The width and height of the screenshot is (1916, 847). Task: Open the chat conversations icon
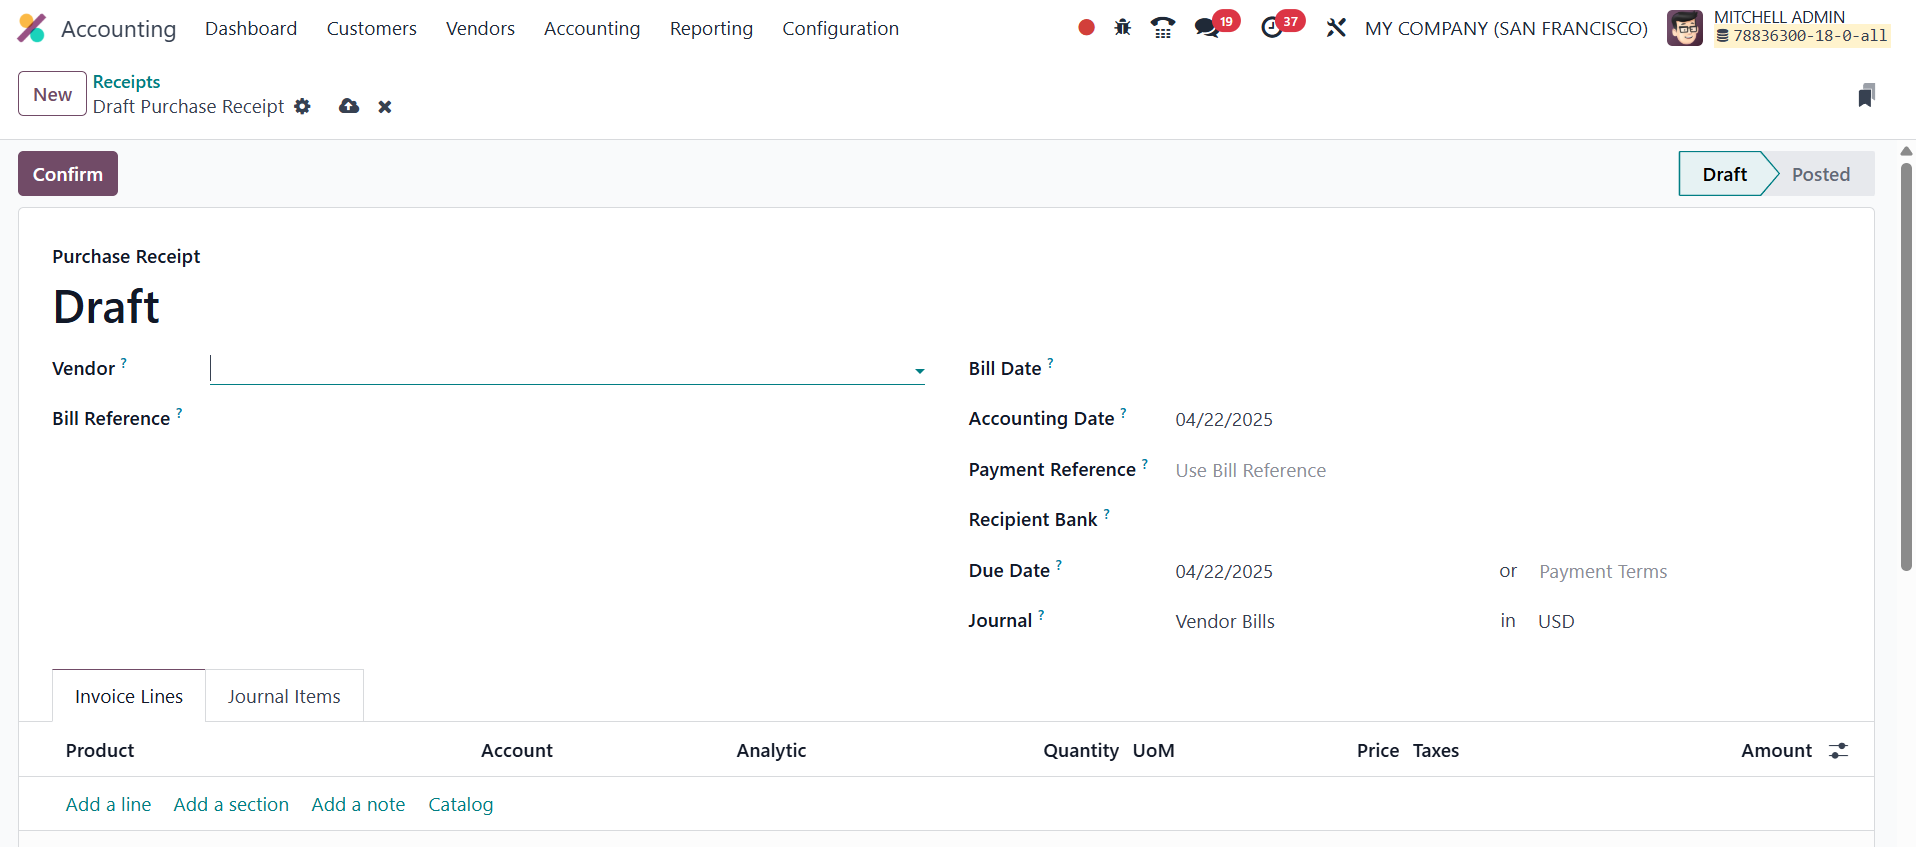point(1208,28)
